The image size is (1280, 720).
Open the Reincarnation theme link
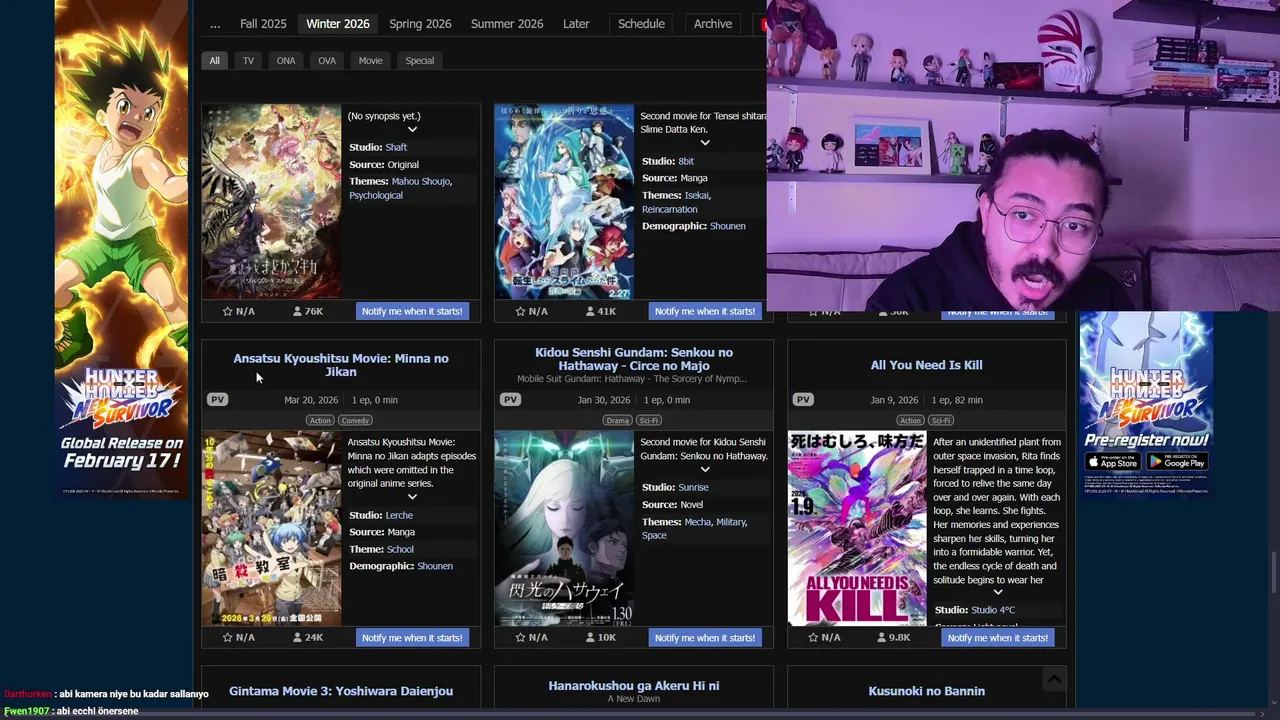[670, 210]
